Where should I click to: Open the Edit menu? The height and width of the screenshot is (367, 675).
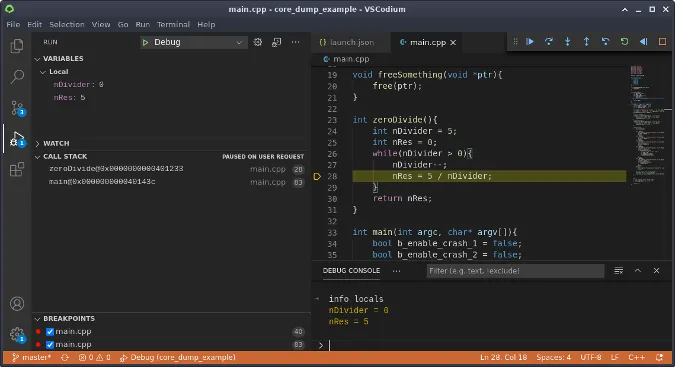point(34,25)
